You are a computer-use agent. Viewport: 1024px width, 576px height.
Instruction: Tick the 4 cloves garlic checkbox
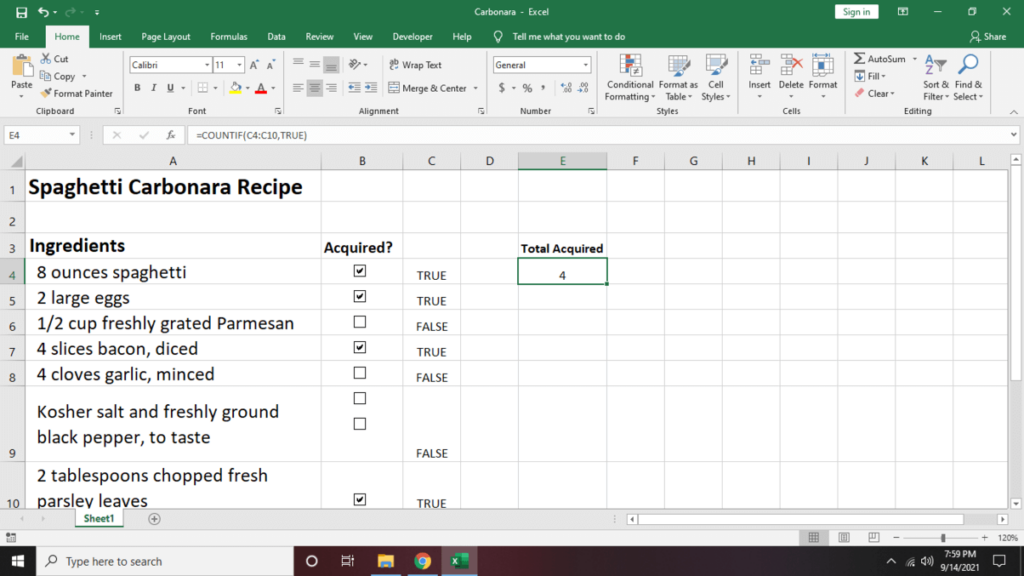(x=360, y=373)
